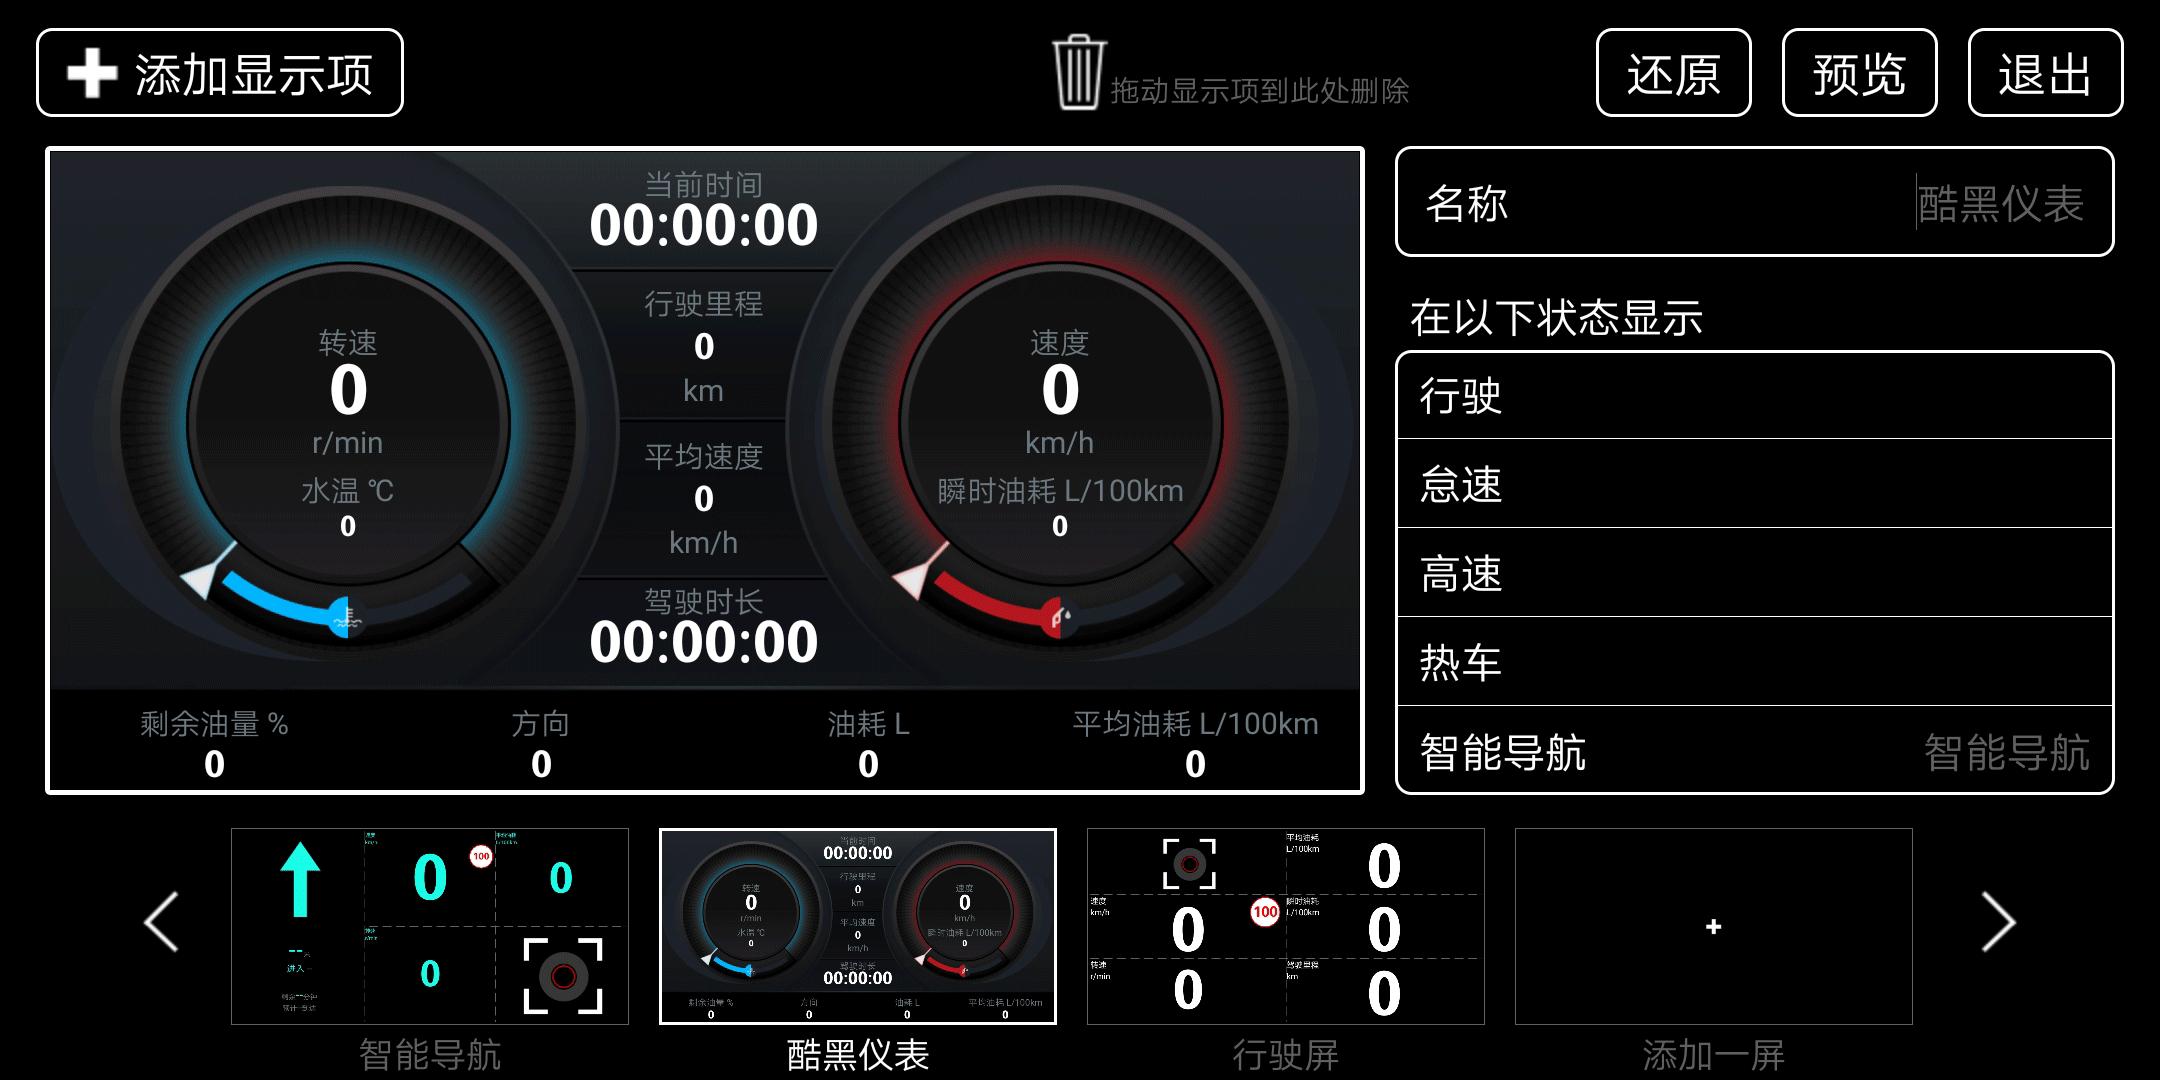
Task: Switch to the 行驶屏 screen tab
Action: pyautogui.click(x=1283, y=925)
